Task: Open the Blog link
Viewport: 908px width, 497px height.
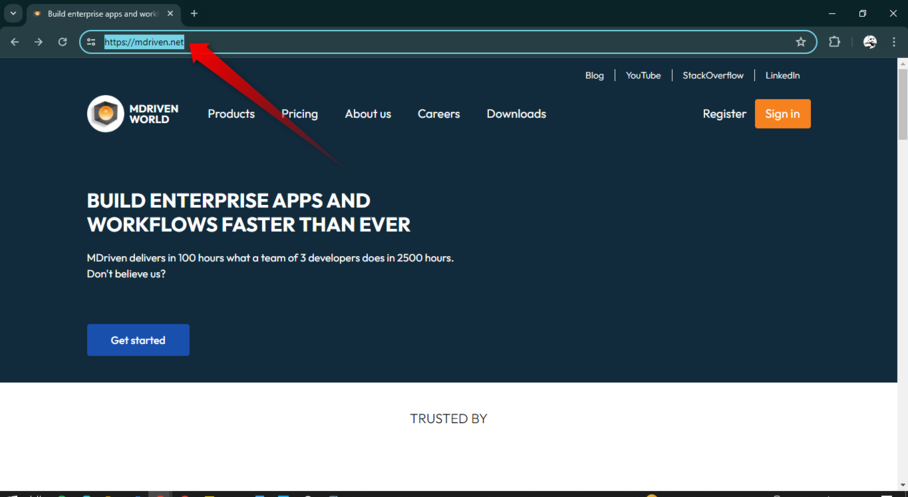Action: tap(594, 75)
